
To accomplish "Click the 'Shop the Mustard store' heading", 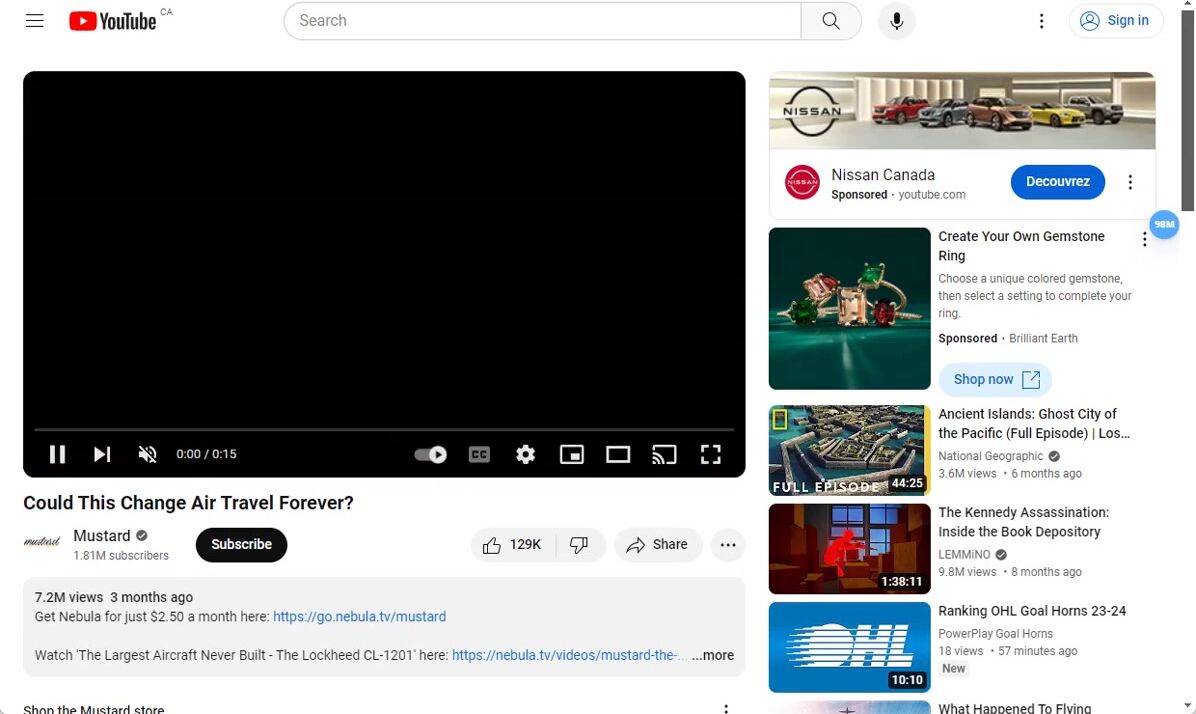I will pos(94,709).
